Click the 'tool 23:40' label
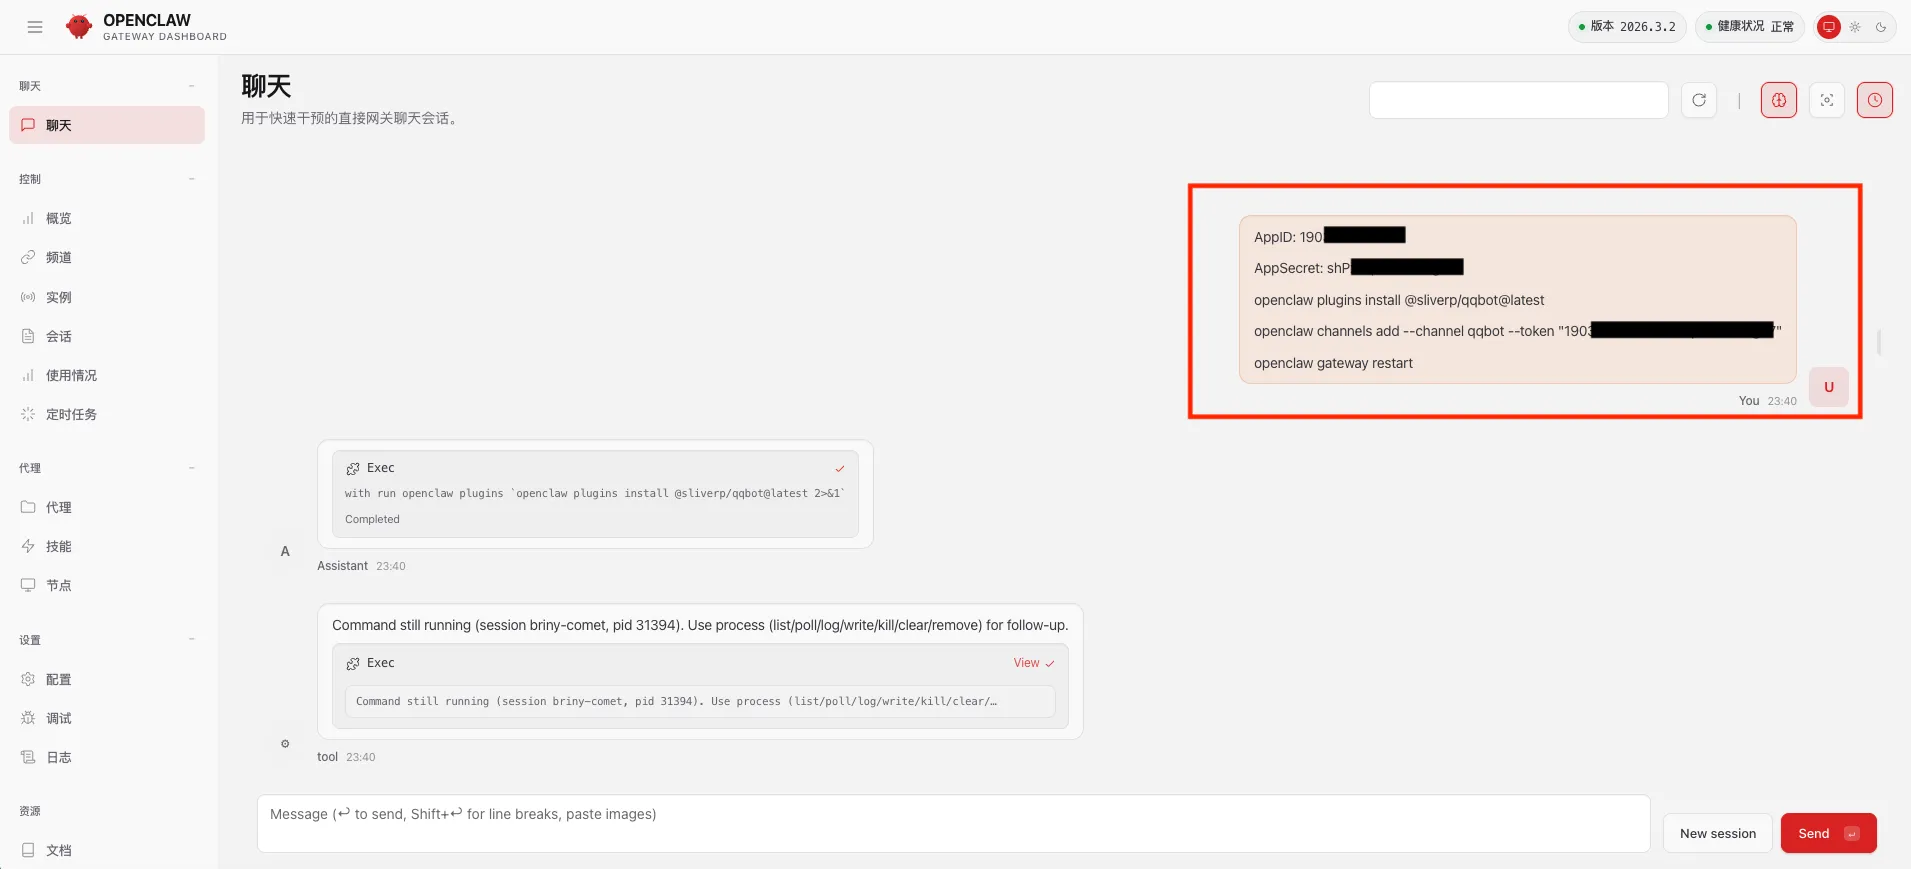The width and height of the screenshot is (1911, 869). pyautogui.click(x=346, y=757)
